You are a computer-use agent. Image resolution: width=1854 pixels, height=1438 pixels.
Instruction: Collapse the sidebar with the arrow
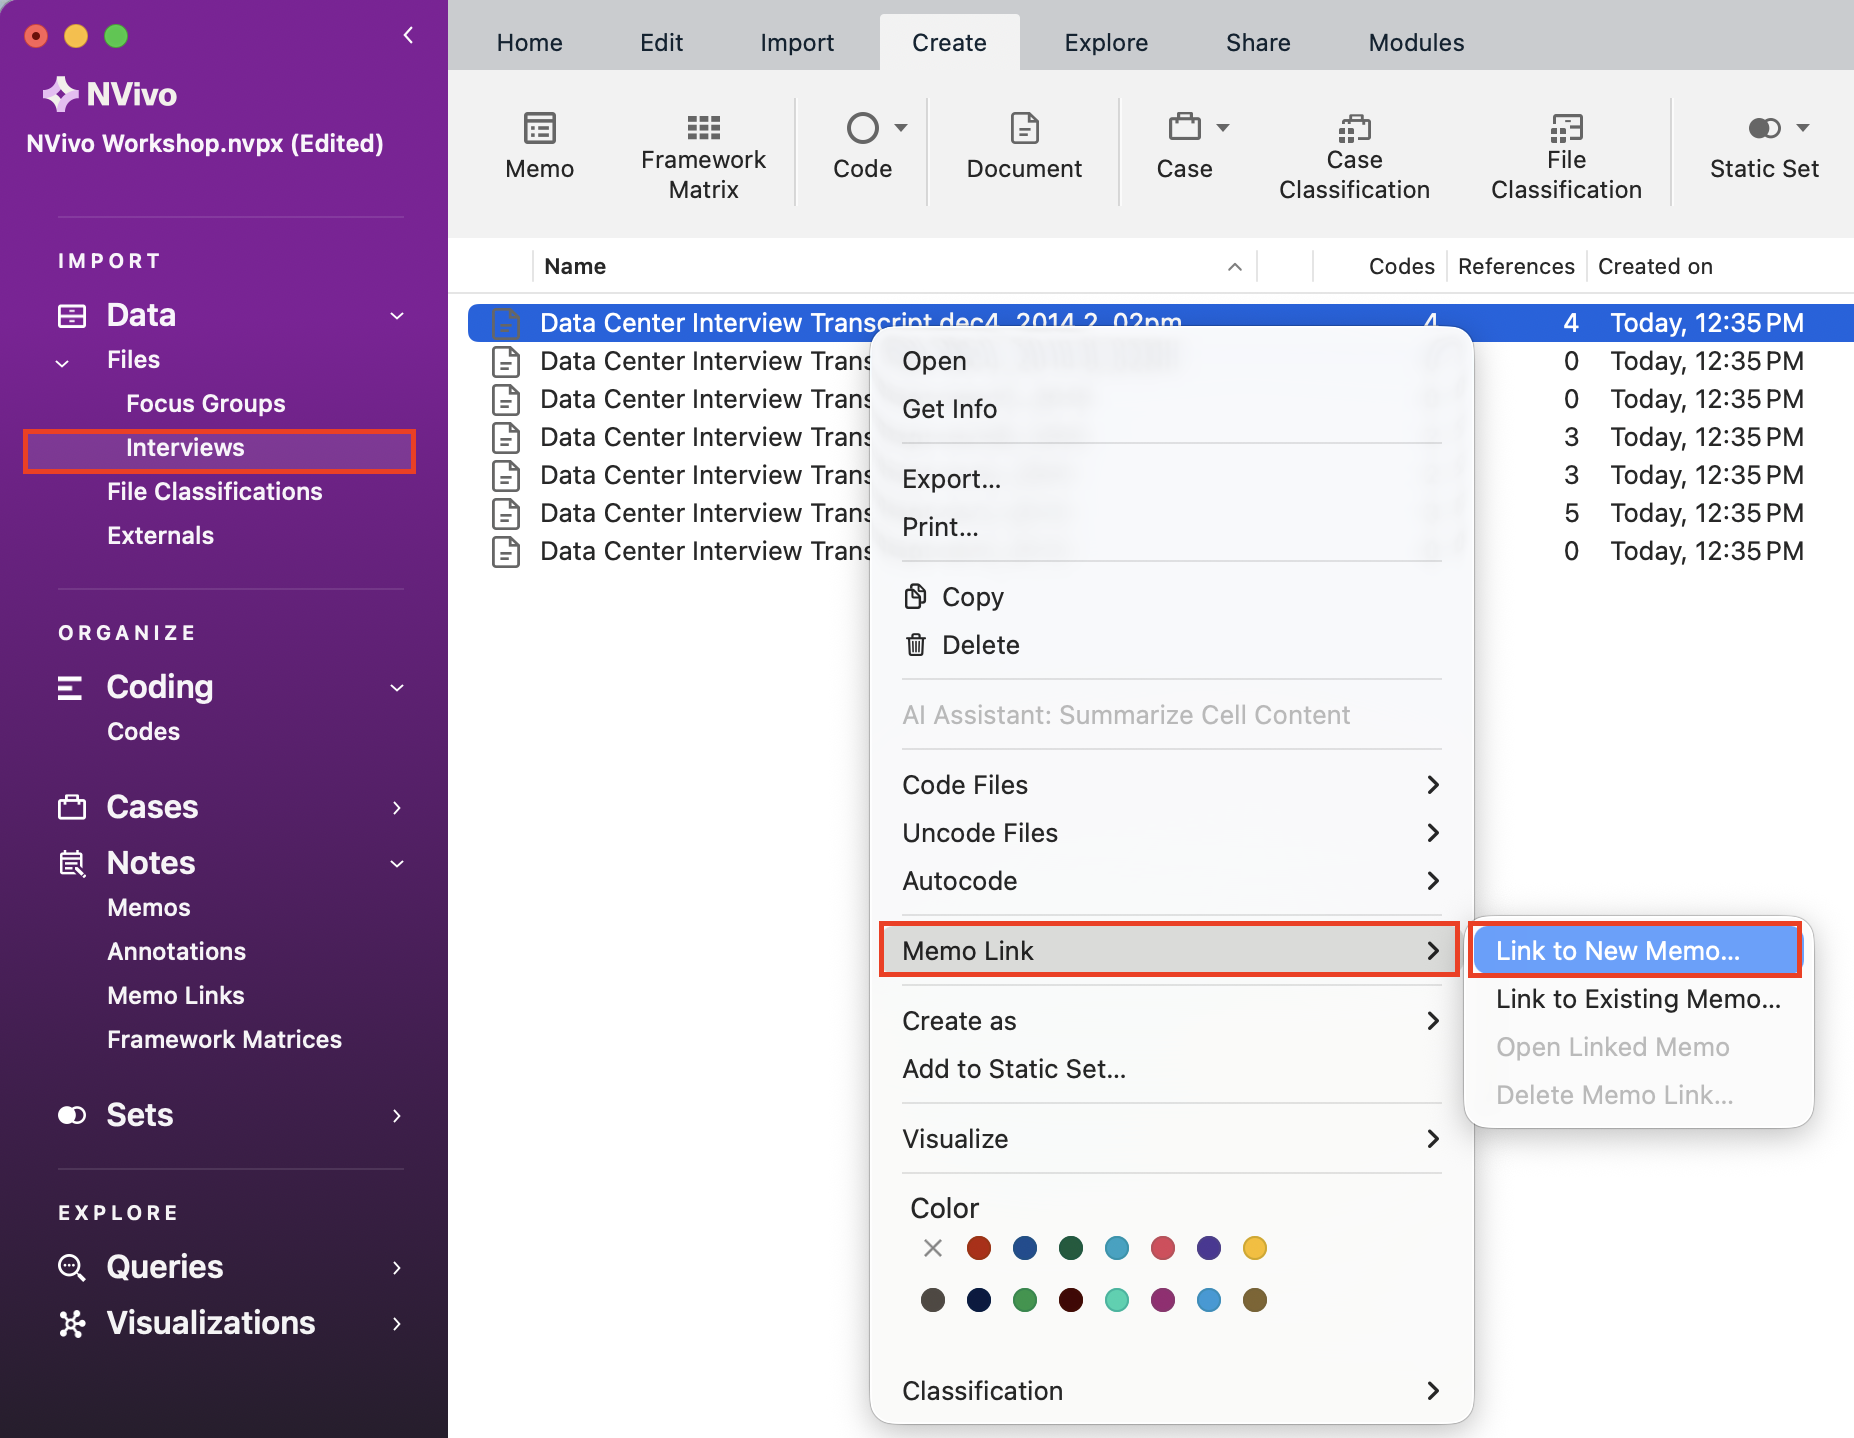pyautogui.click(x=408, y=35)
